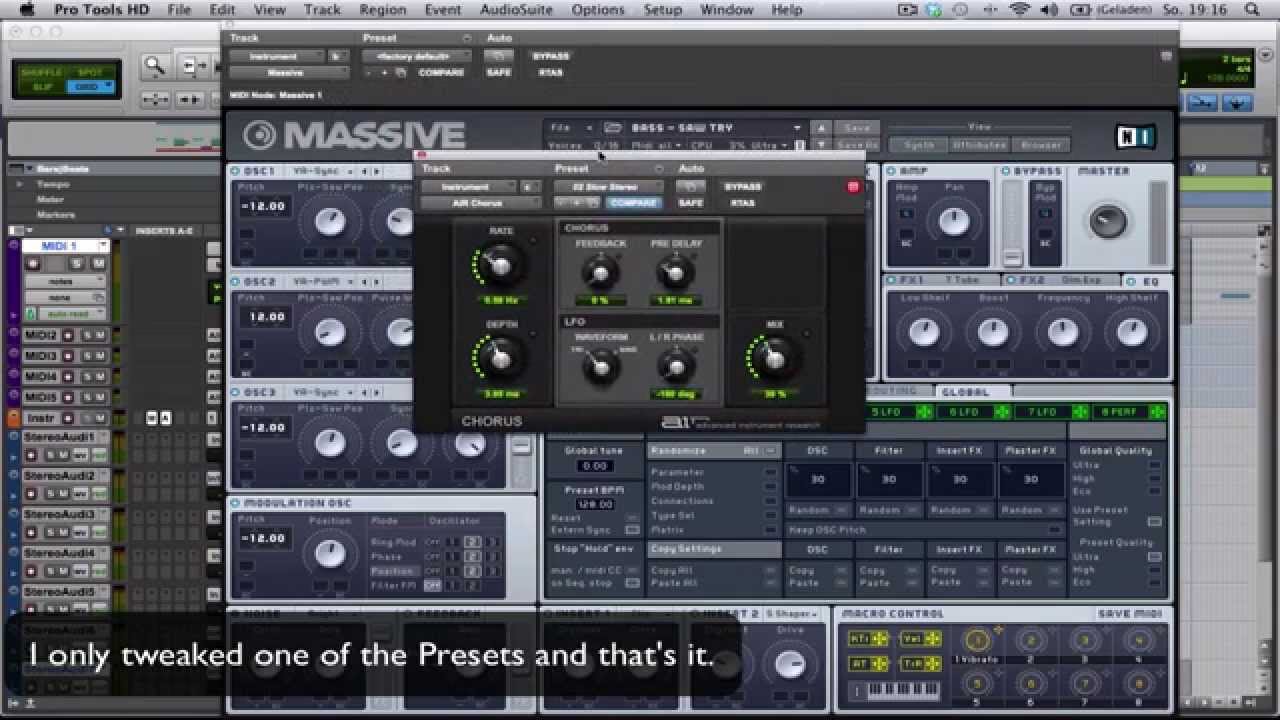Click the EQ Frequency knob
This screenshot has width=1280, height=720.
pos(1063,332)
